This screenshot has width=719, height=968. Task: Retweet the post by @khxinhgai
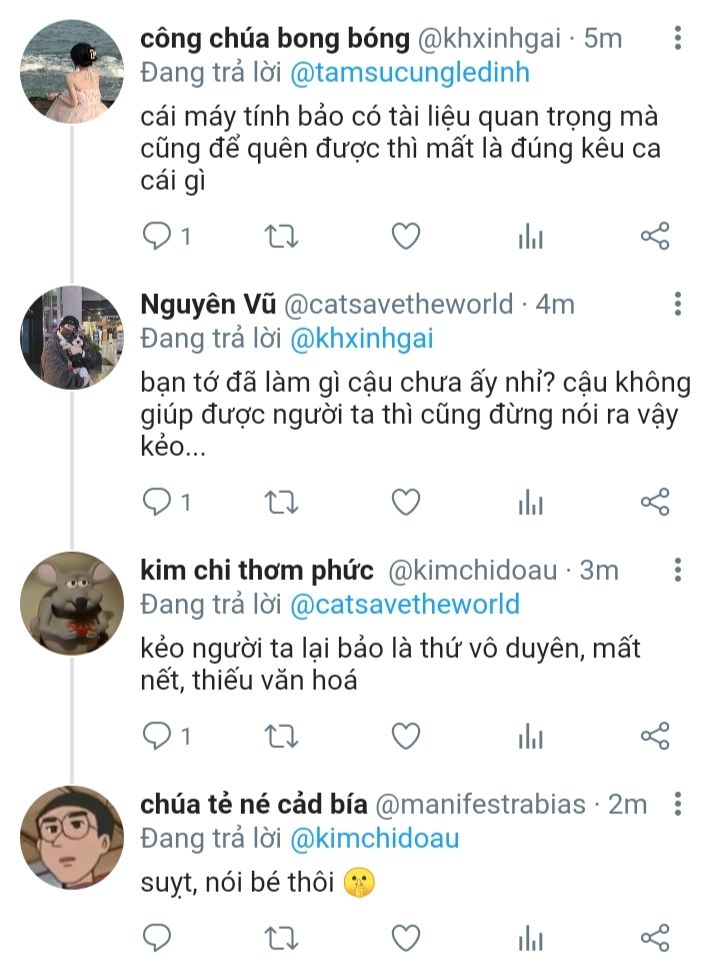click(x=280, y=236)
